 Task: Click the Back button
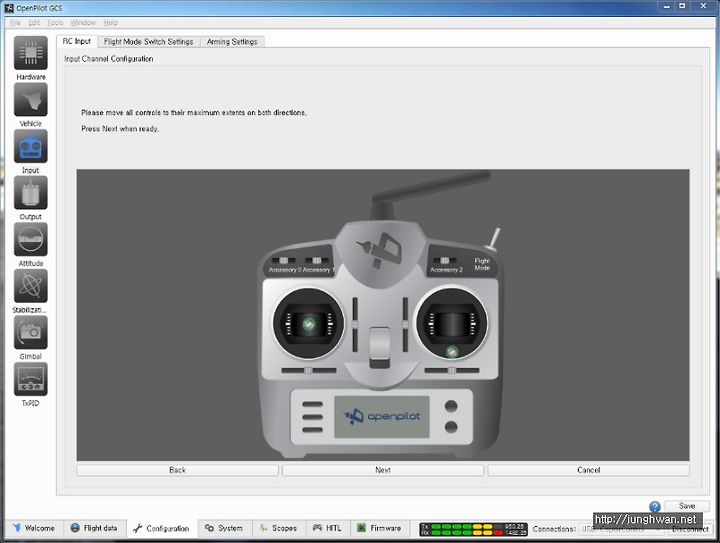[177, 470]
